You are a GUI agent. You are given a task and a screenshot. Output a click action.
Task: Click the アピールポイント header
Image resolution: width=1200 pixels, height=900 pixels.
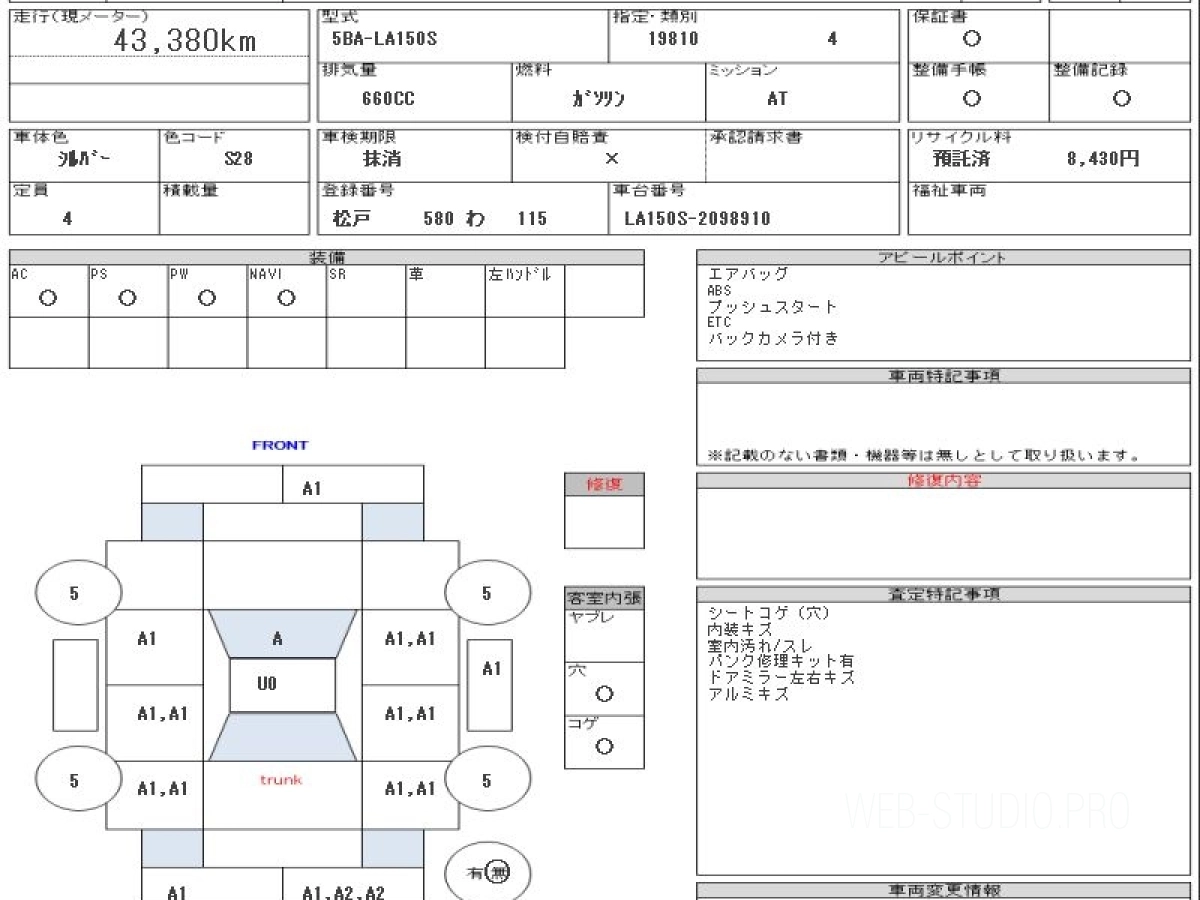coord(943,257)
